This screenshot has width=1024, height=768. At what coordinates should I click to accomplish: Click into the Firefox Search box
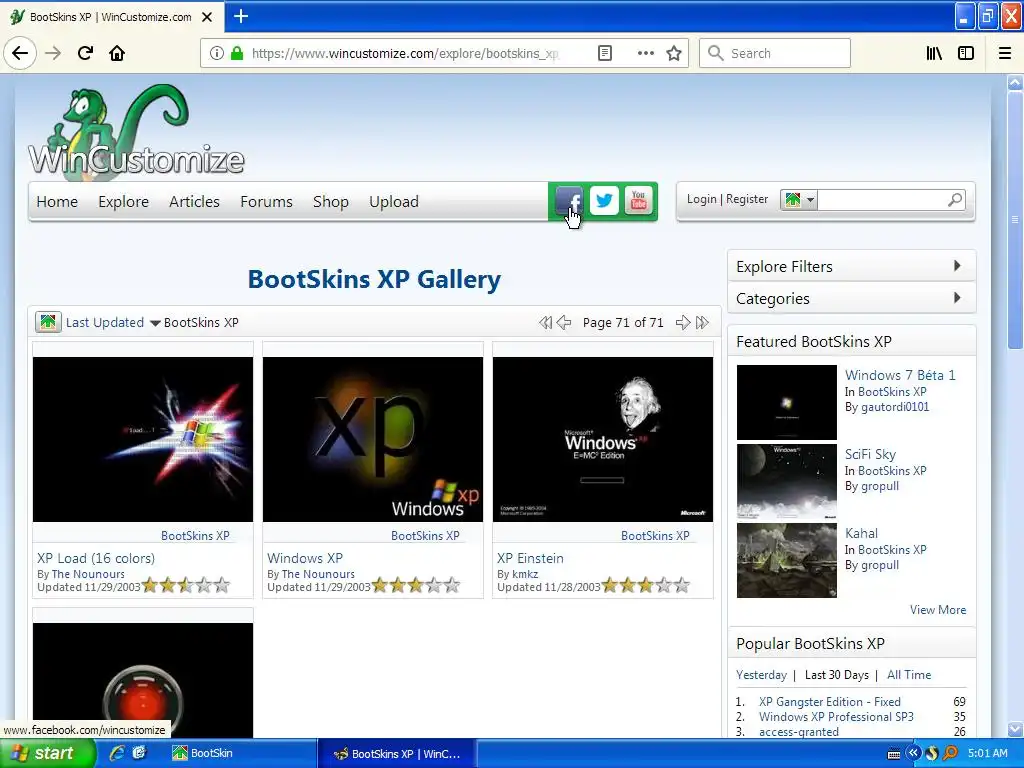point(775,54)
